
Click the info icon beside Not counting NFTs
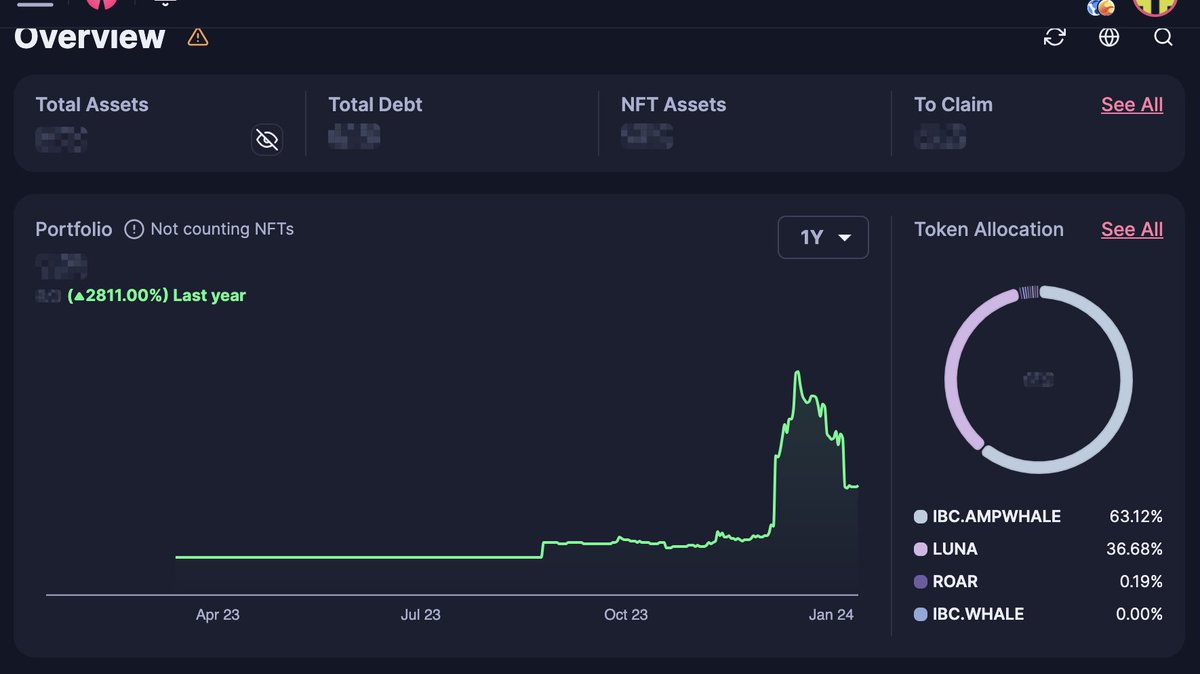pyautogui.click(x=134, y=229)
